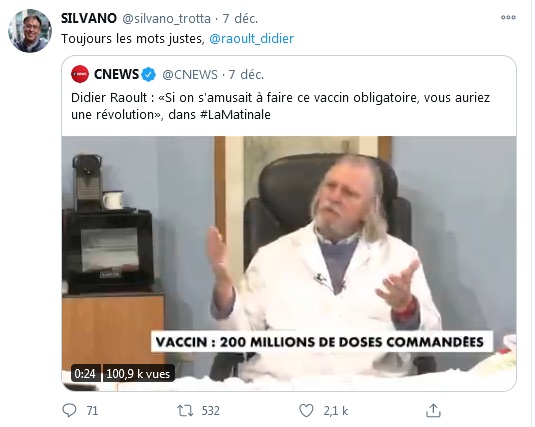Click the 532 retweet count
535x427 pixels.
coord(211,411)
